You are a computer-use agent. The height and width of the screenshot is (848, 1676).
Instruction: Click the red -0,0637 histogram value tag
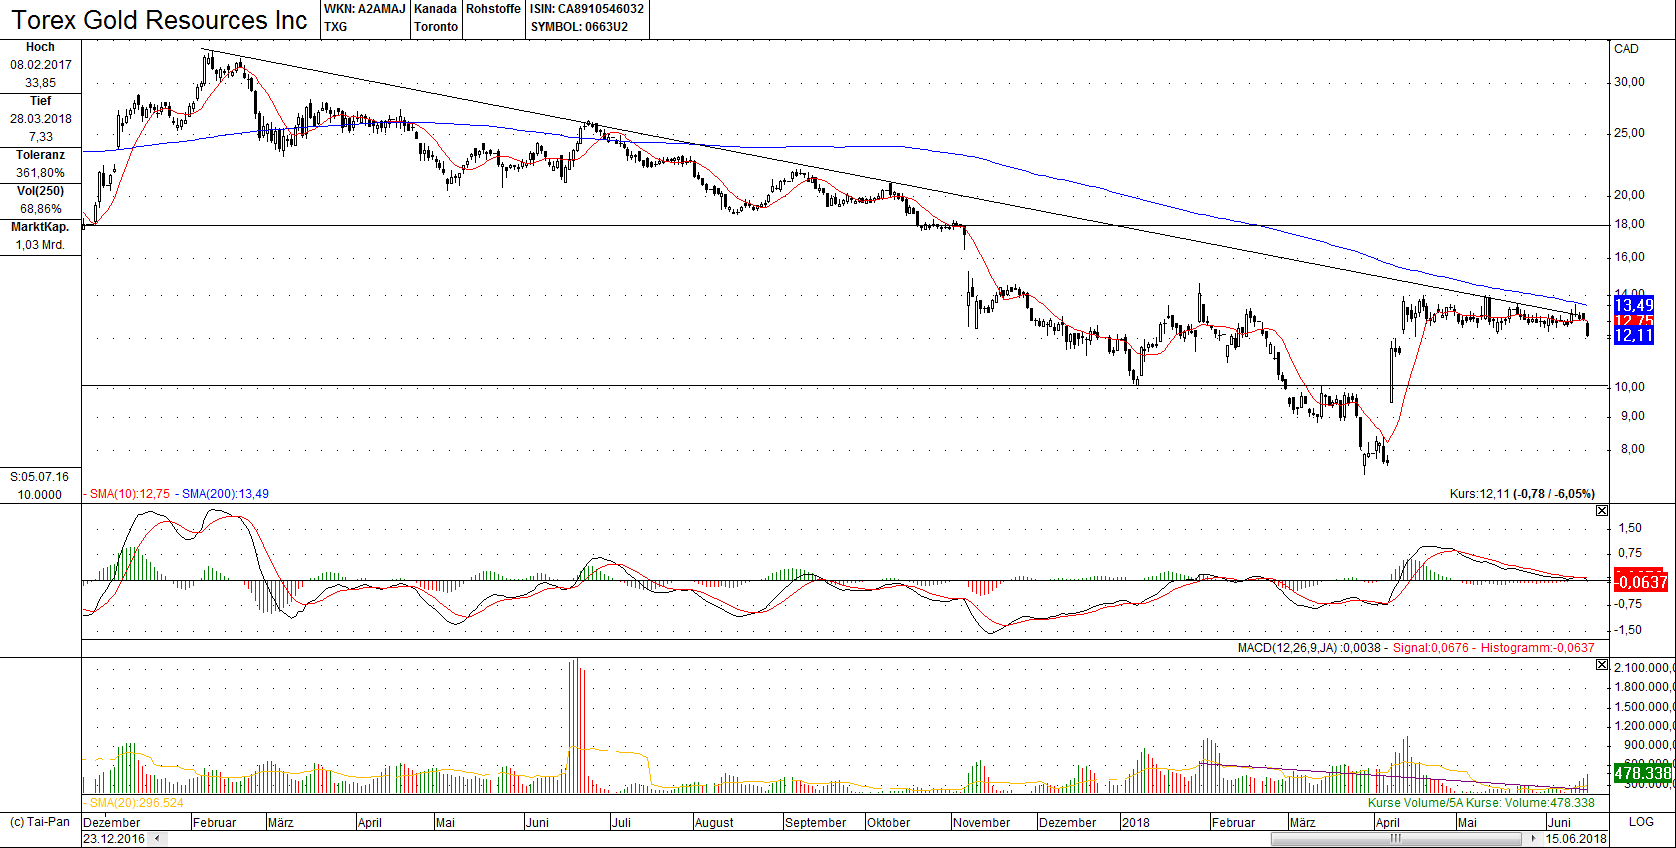click(x=1641, y=582)
